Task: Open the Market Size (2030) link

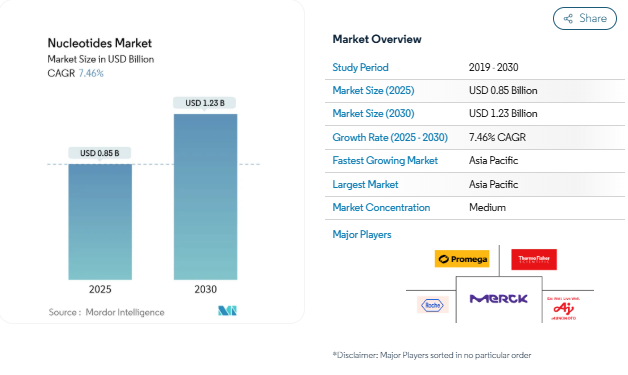Action: [373, 114]
